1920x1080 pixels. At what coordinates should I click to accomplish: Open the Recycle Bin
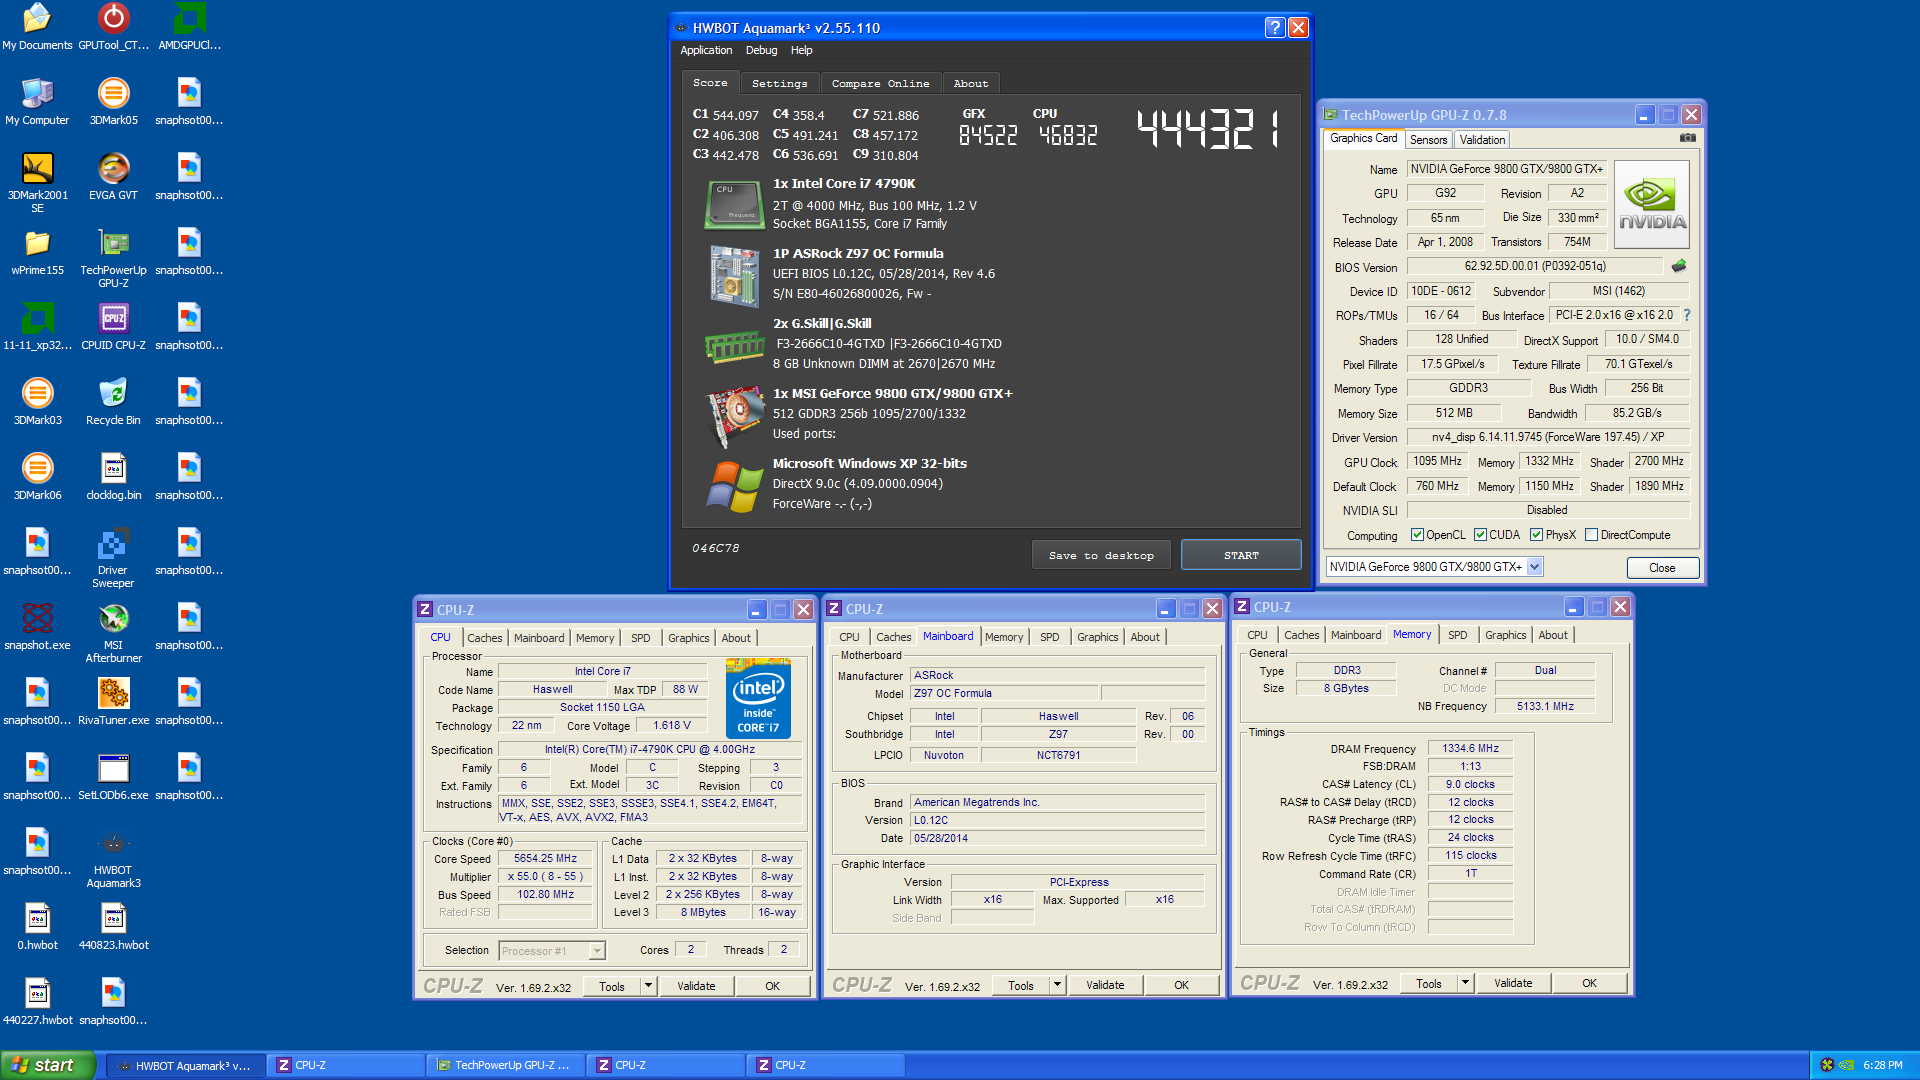[113, 402]
